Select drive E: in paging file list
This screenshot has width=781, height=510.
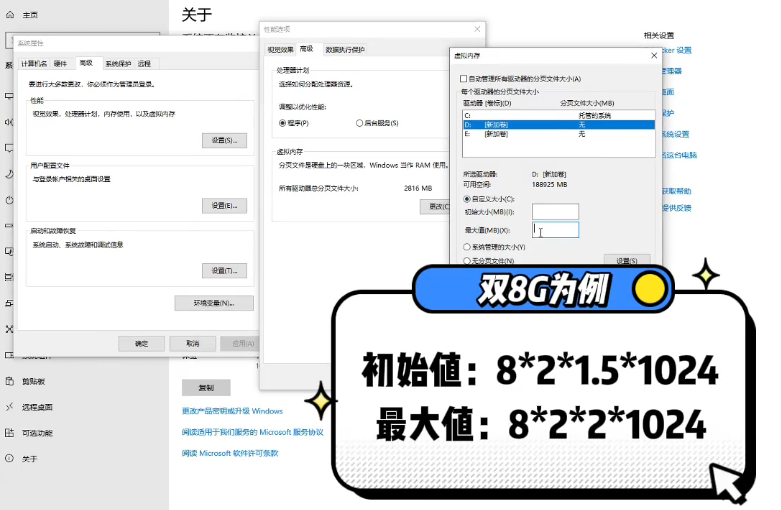[467, 133]
